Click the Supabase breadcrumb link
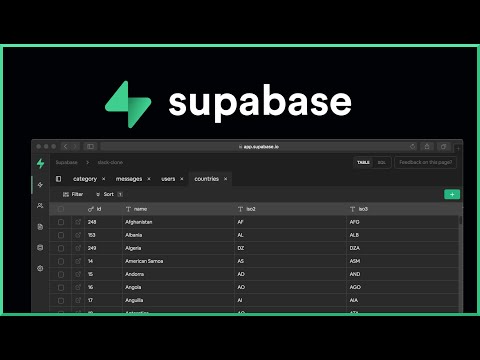480x360 pixels. tap(67, 162)
